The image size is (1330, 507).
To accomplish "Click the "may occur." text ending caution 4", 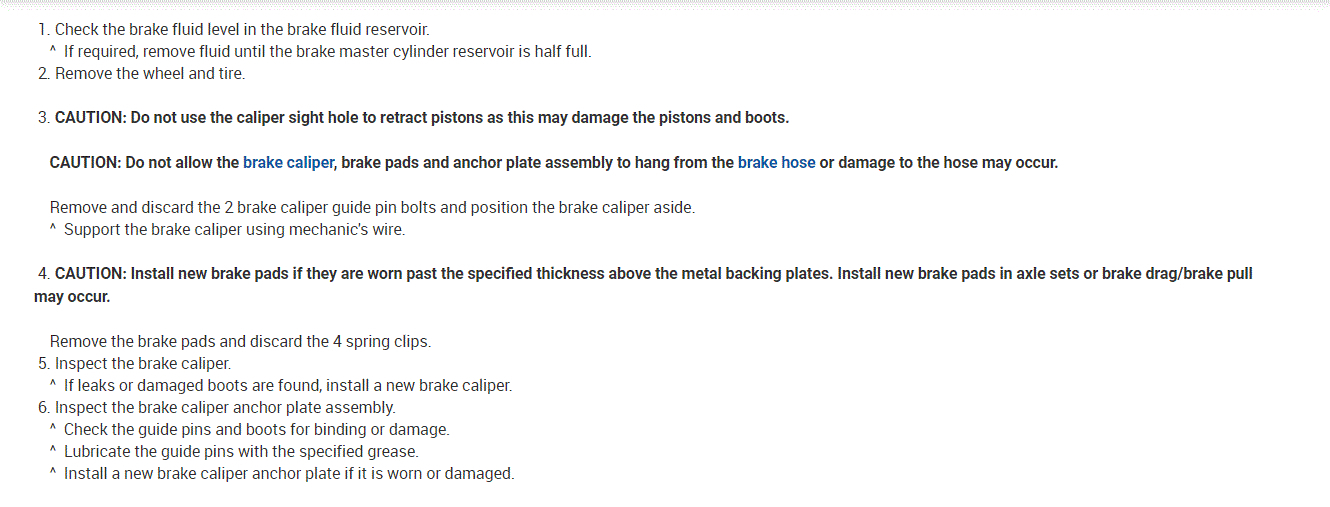I will 72,297.
